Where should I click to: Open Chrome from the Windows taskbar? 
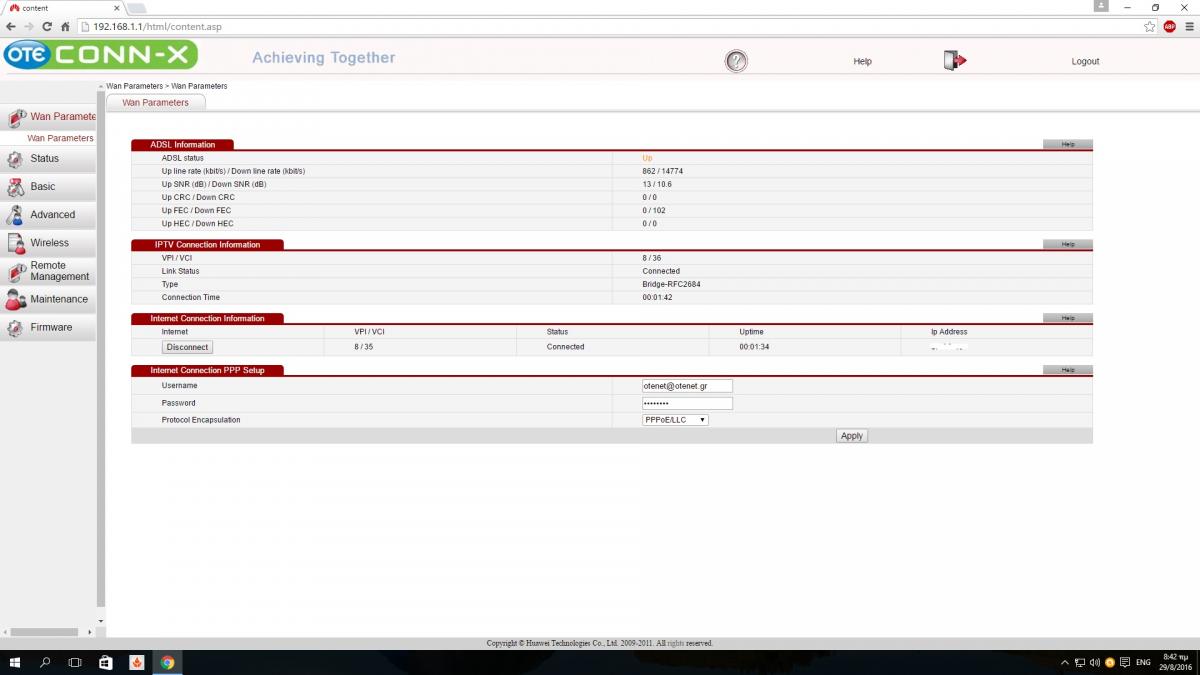point(167,662)
